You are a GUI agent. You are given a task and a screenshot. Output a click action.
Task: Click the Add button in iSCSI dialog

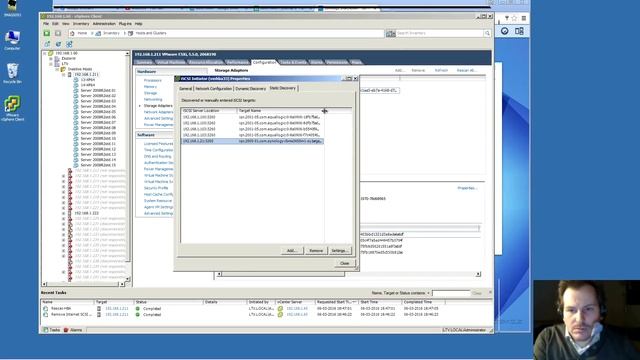point(292,251)
